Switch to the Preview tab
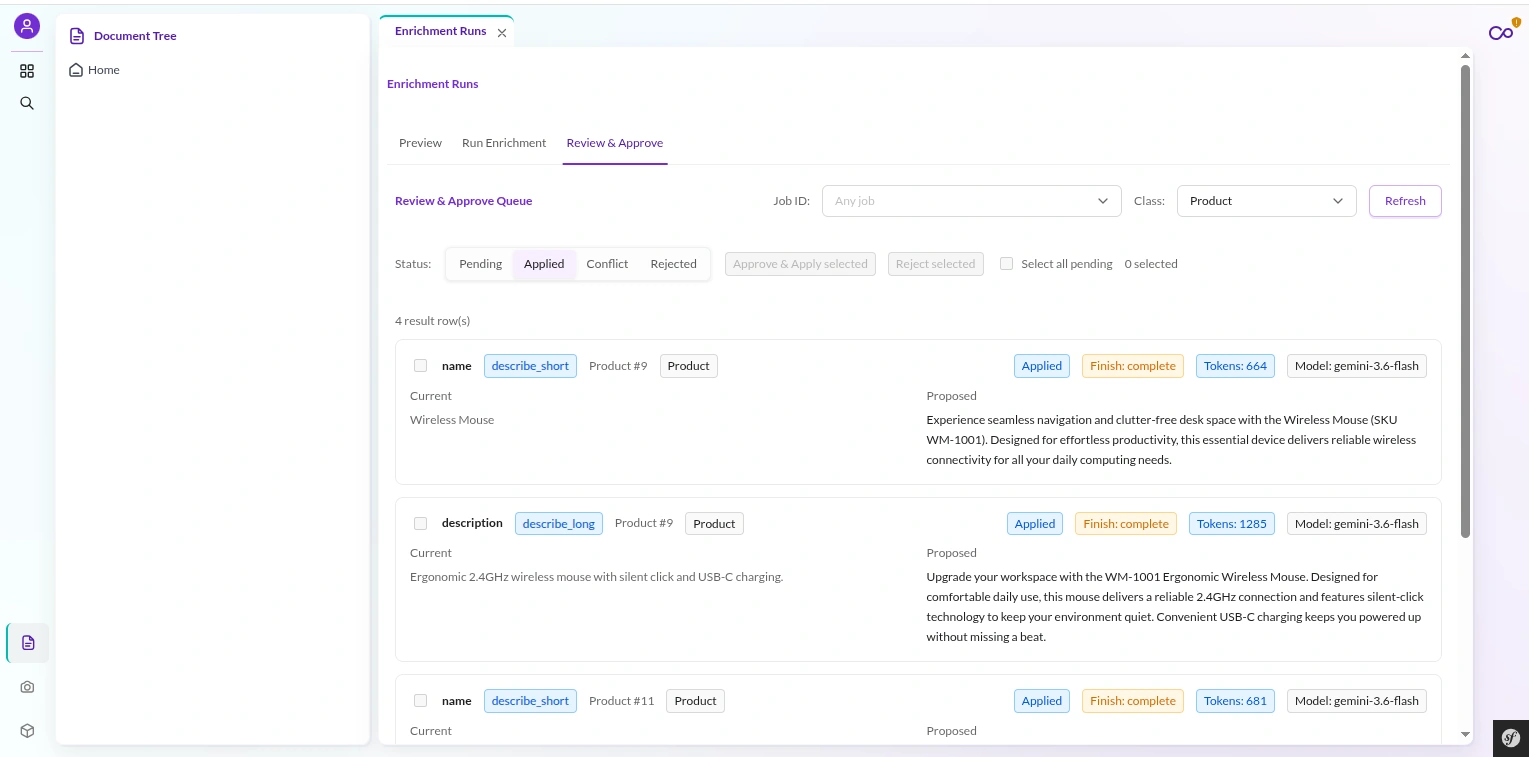 coord(420,143)
